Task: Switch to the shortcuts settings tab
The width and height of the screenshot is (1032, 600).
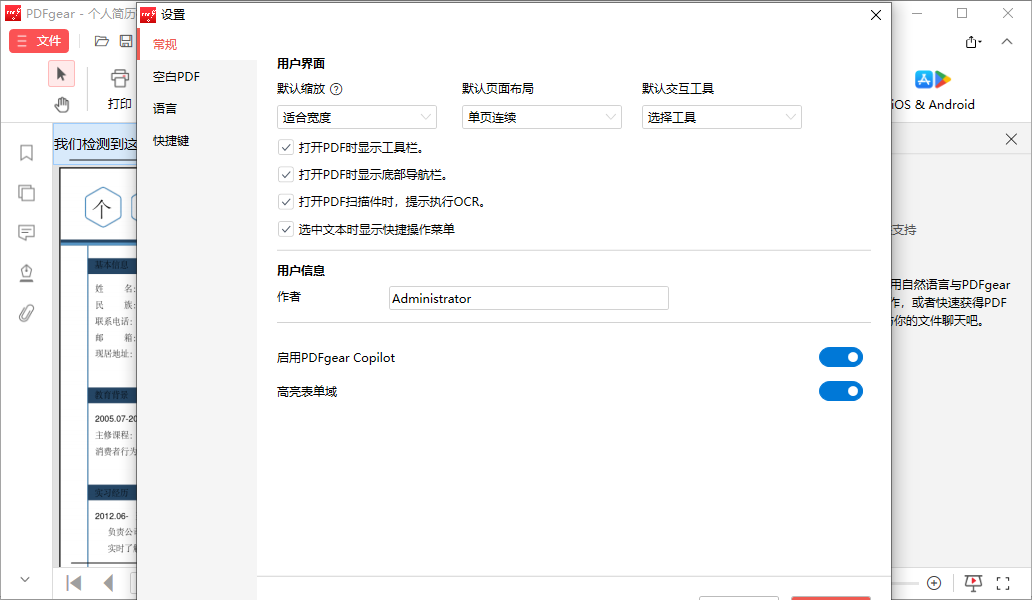Action: 174,140
